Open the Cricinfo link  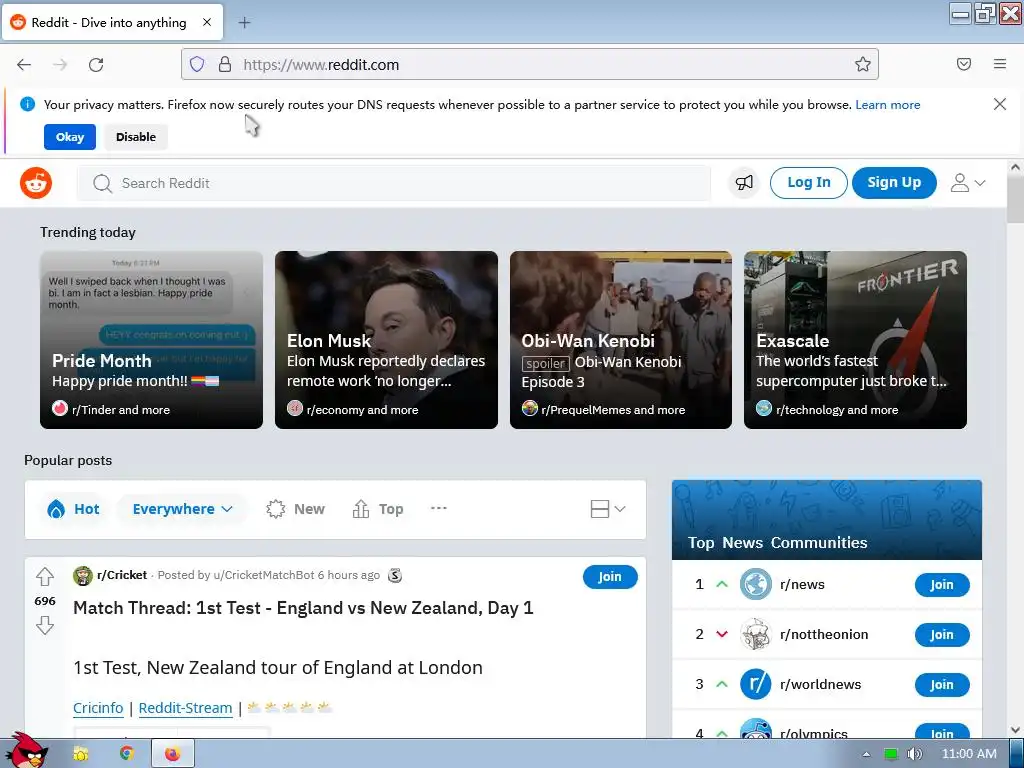coord(98,708)
